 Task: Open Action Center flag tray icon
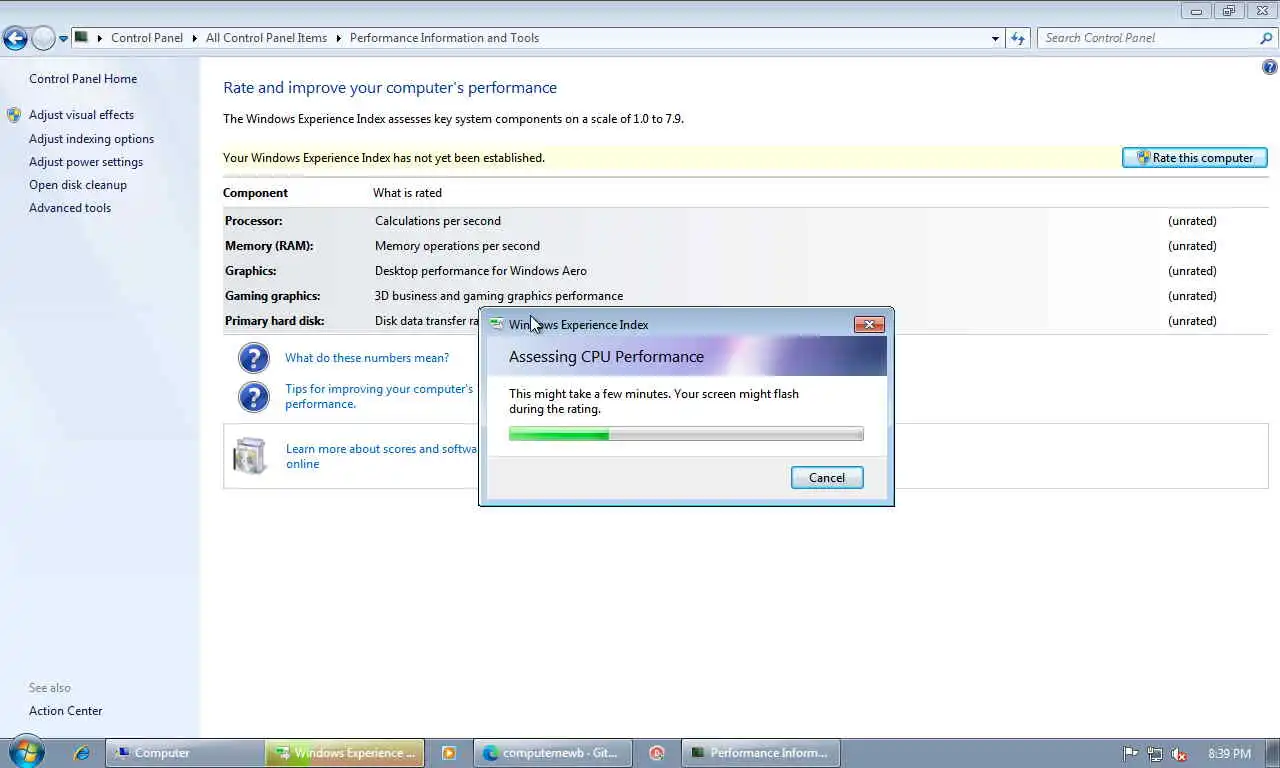[x=1131, y=754]
